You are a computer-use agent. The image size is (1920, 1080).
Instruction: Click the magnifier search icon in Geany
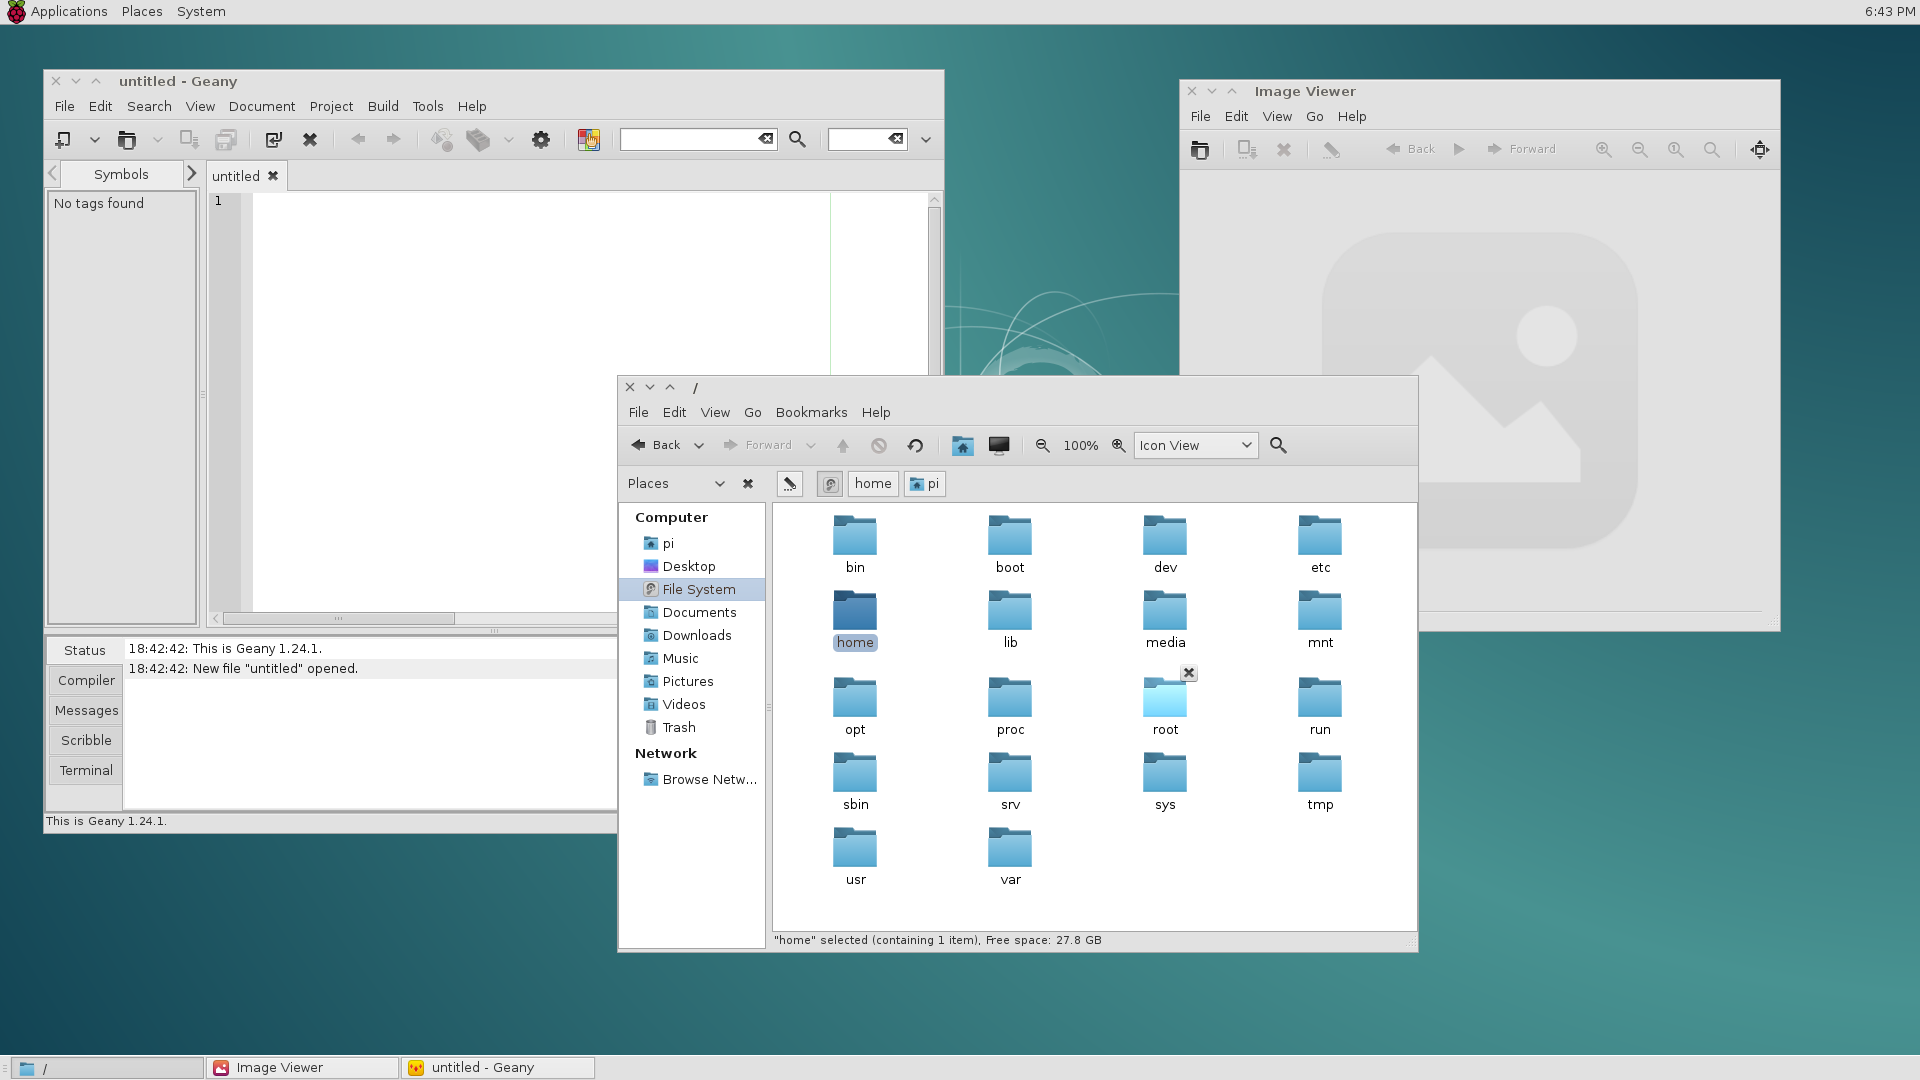(x=797, y=140)
